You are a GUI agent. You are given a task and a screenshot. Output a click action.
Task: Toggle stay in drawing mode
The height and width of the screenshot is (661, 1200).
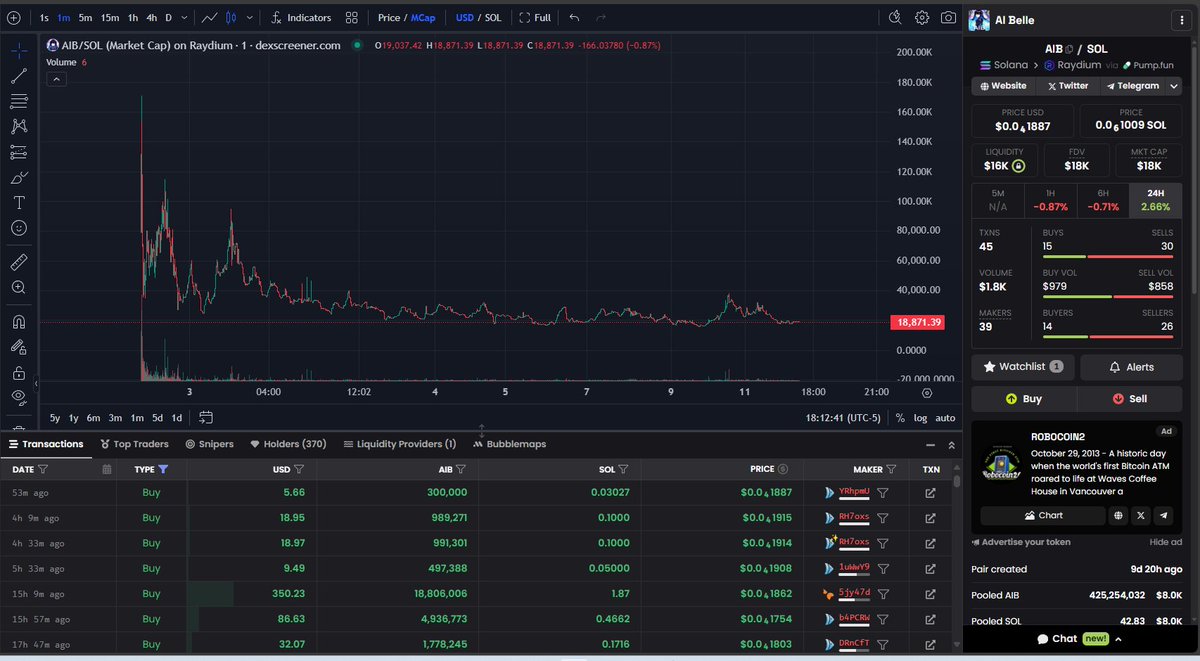[18, 347]
